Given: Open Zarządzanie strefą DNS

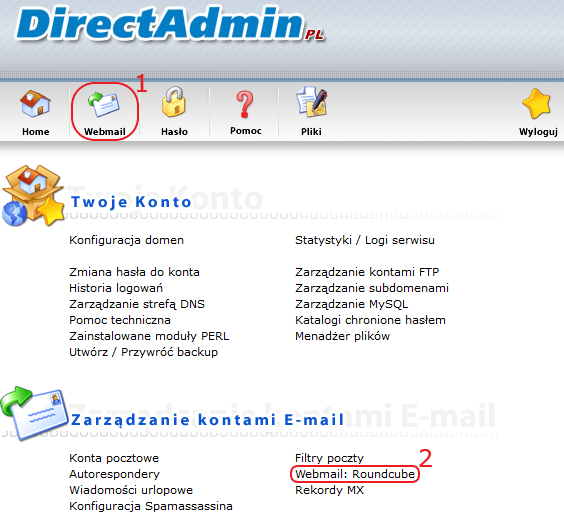Looking at the screenshot, I should [137, 304].
